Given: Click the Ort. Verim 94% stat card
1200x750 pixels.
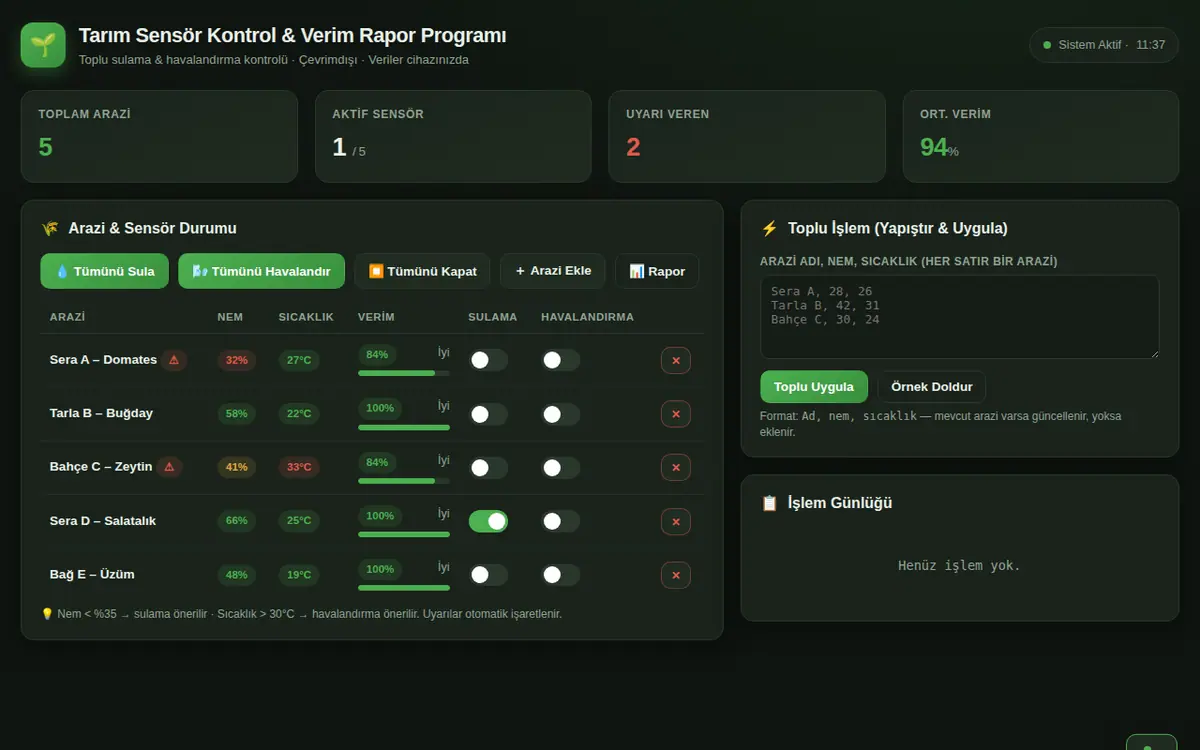Looking at the screenshot, I should (x=1041, y=137).
